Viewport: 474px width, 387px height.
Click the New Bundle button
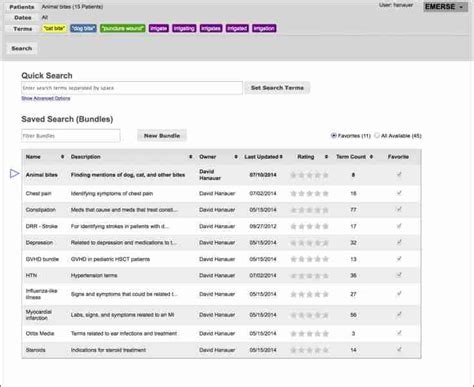pyautogui.click(x=162, y=136)
